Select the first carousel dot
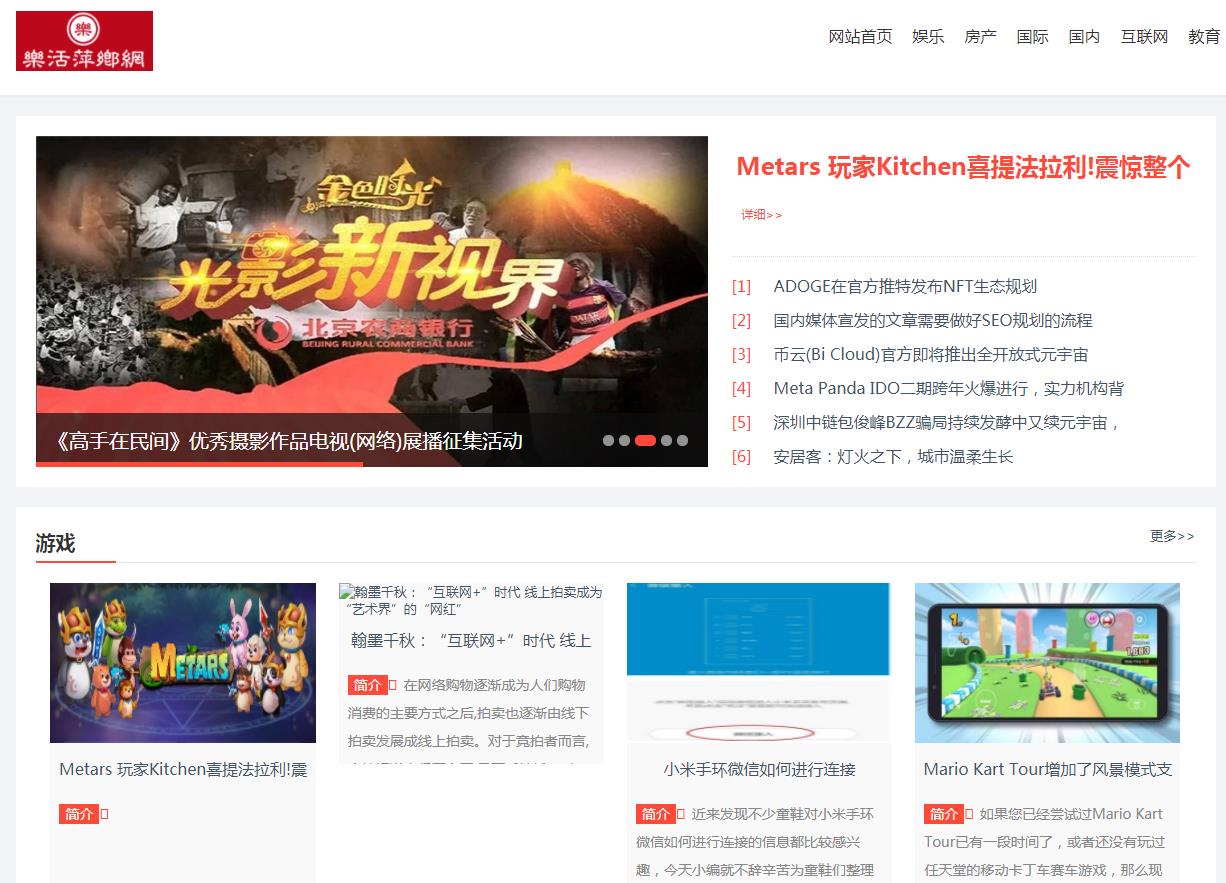Screen dimensions: 1226x883 pyautogui.click(x=609, y=440)
